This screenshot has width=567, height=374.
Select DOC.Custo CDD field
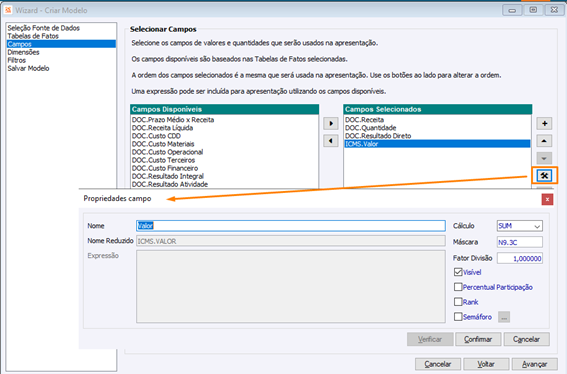156,136
